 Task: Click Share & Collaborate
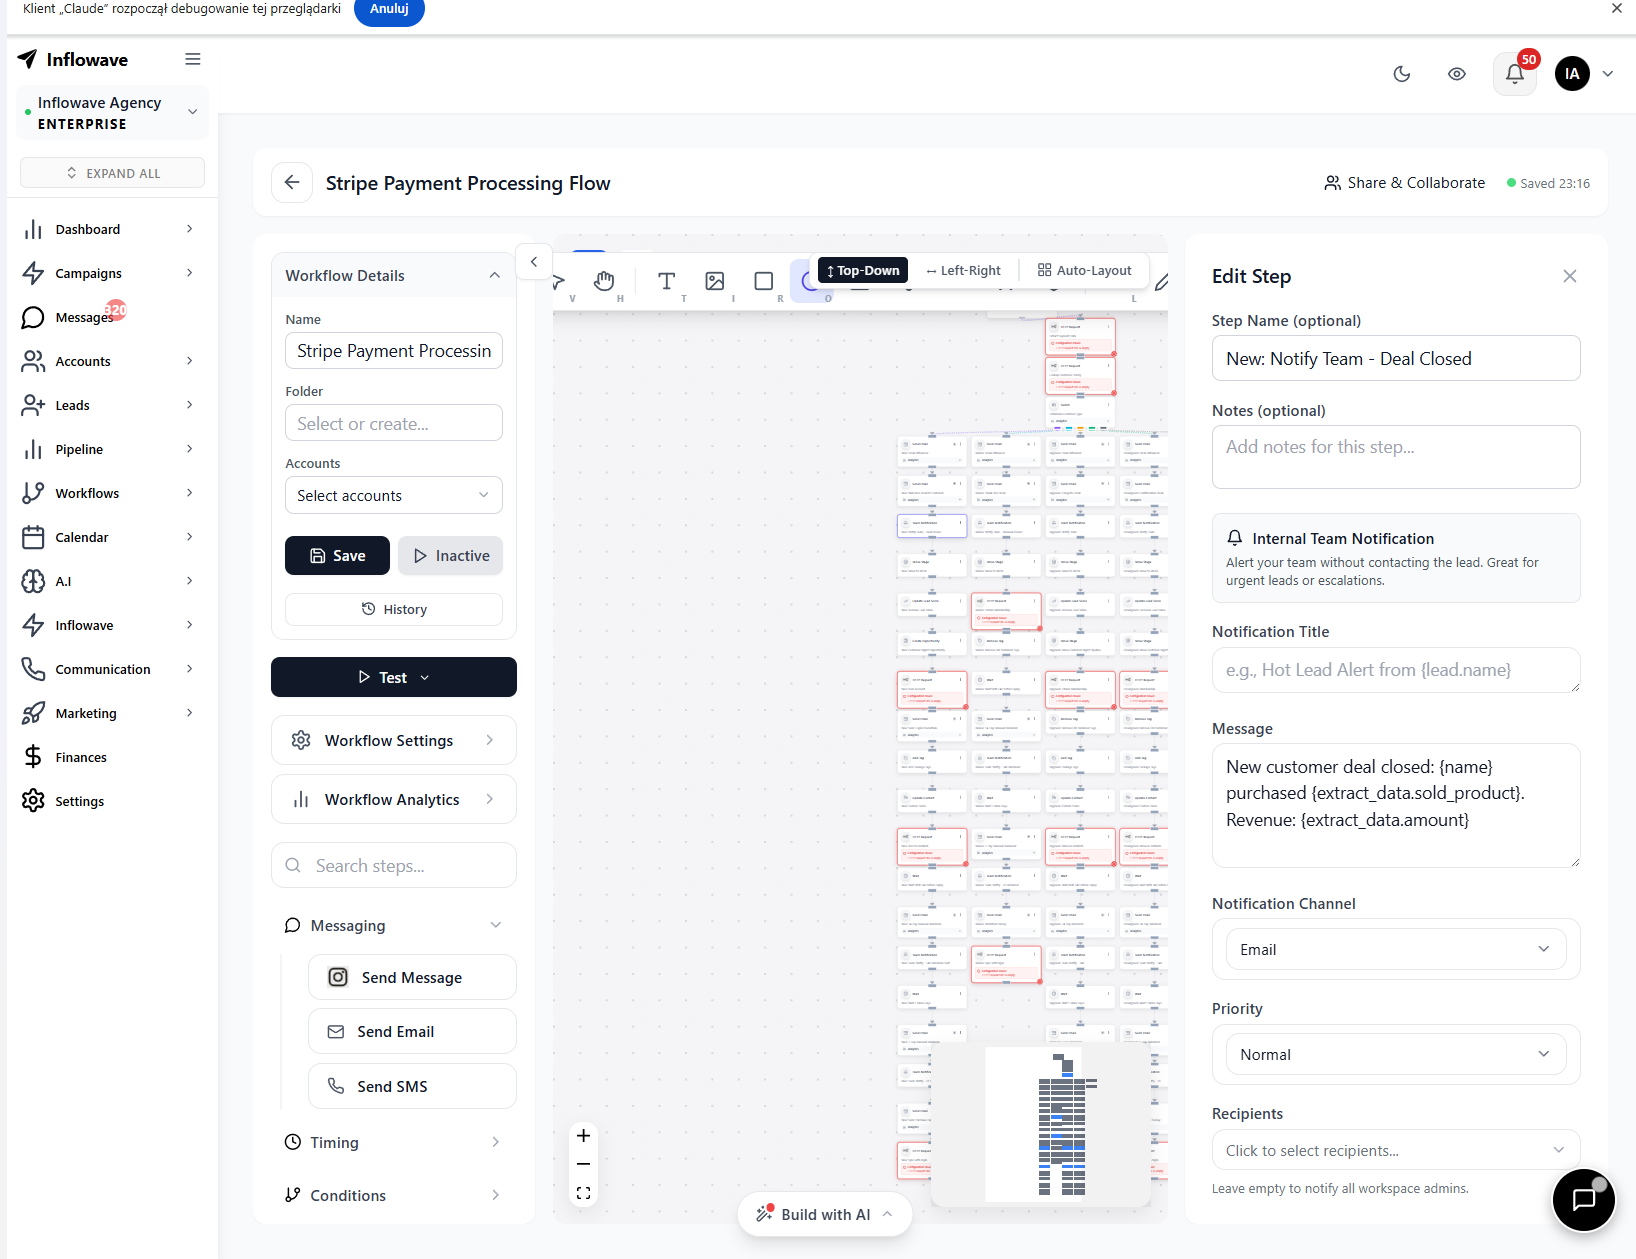click(x=1404, y=183)
